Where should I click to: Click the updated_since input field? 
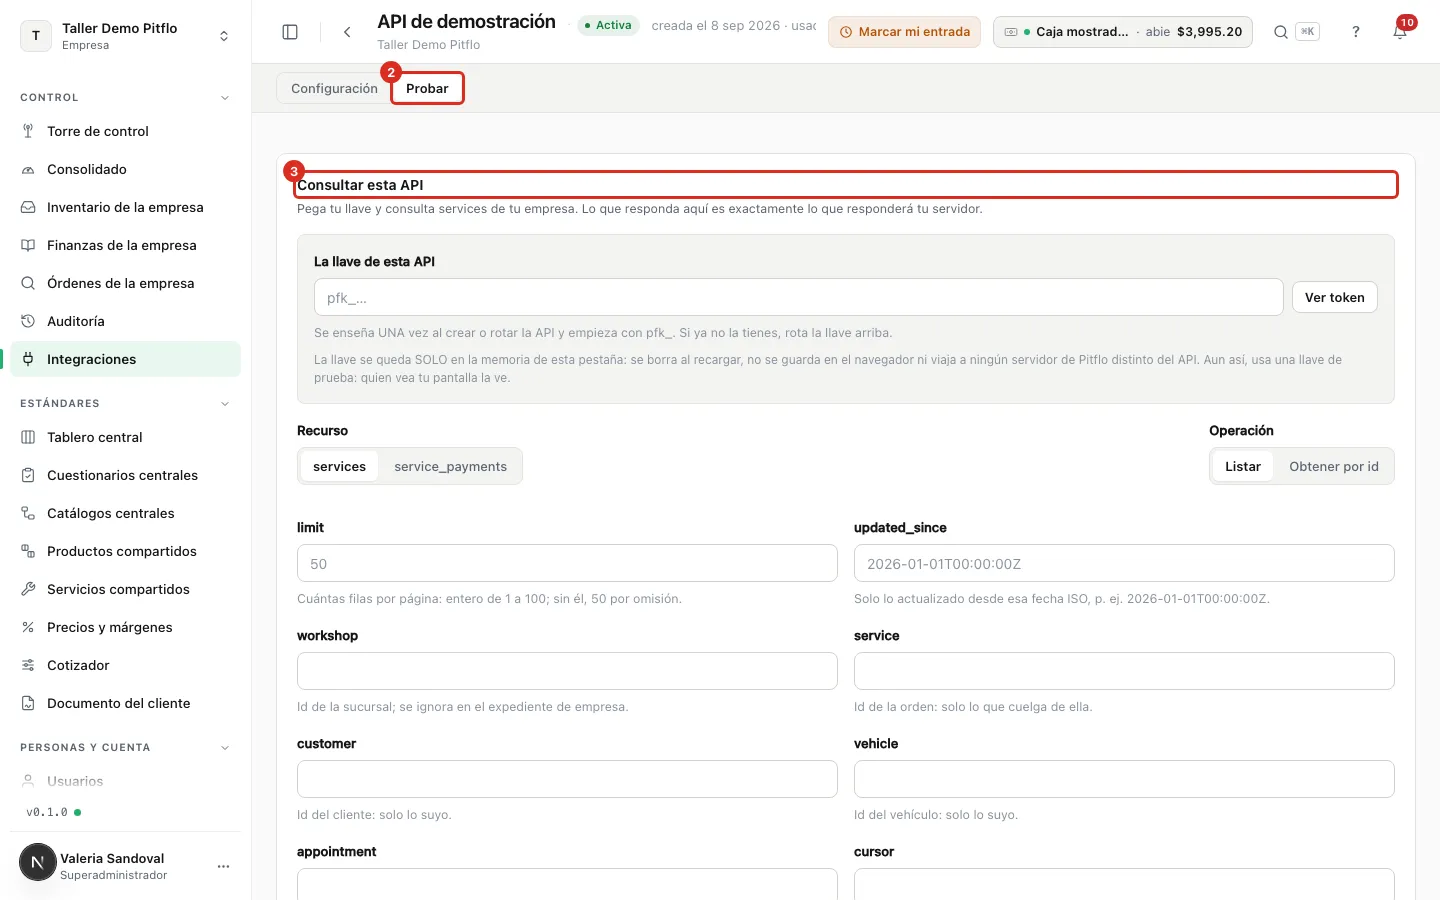[1124, 563]
